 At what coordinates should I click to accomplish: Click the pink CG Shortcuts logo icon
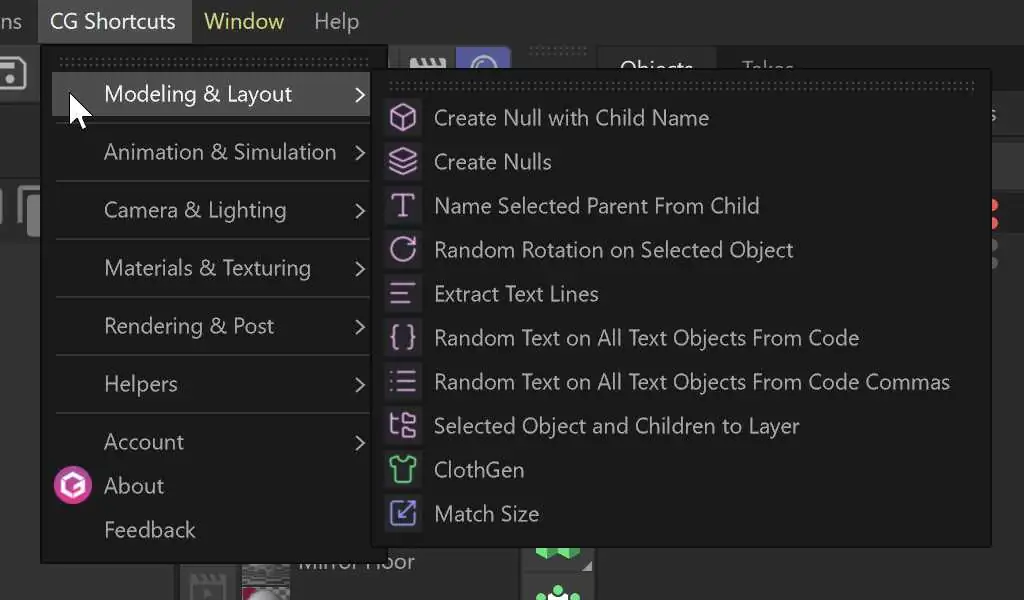tap(72, 485)
